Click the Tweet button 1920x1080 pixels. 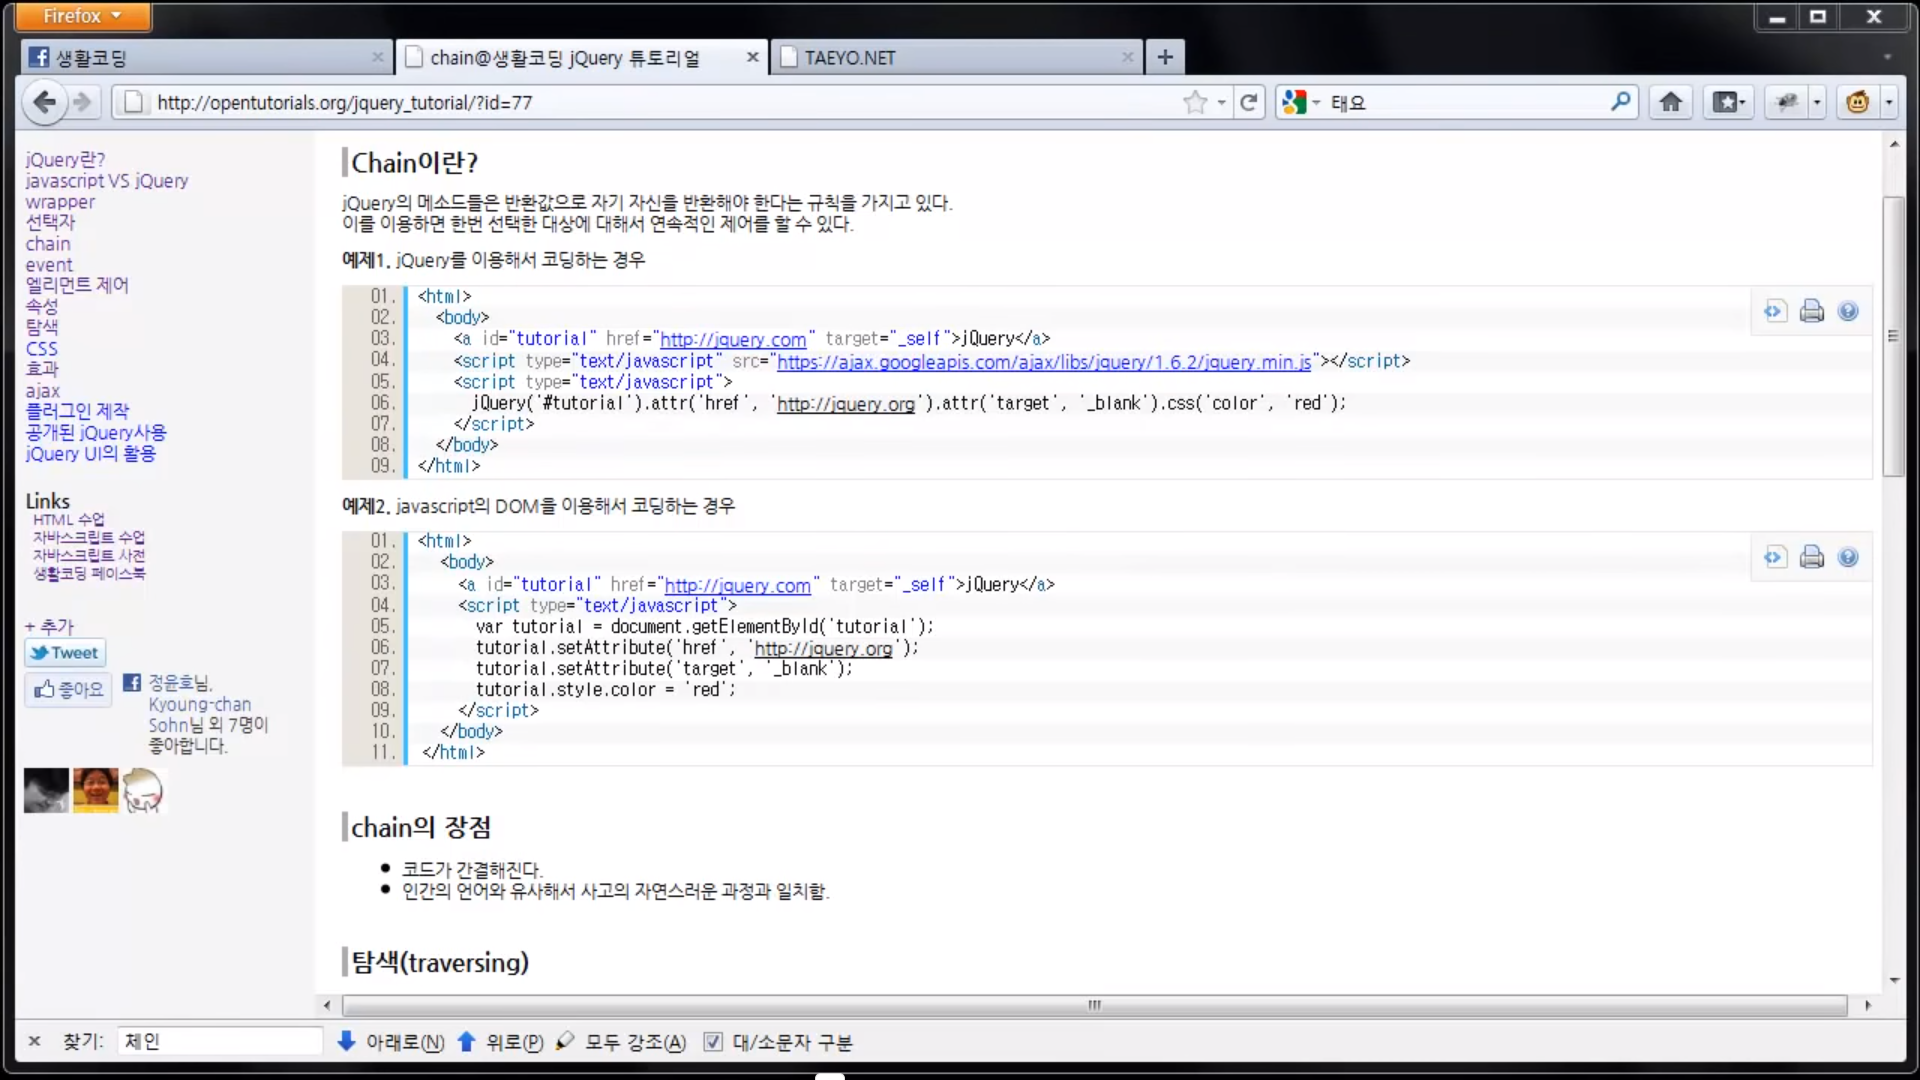point(65,653)
